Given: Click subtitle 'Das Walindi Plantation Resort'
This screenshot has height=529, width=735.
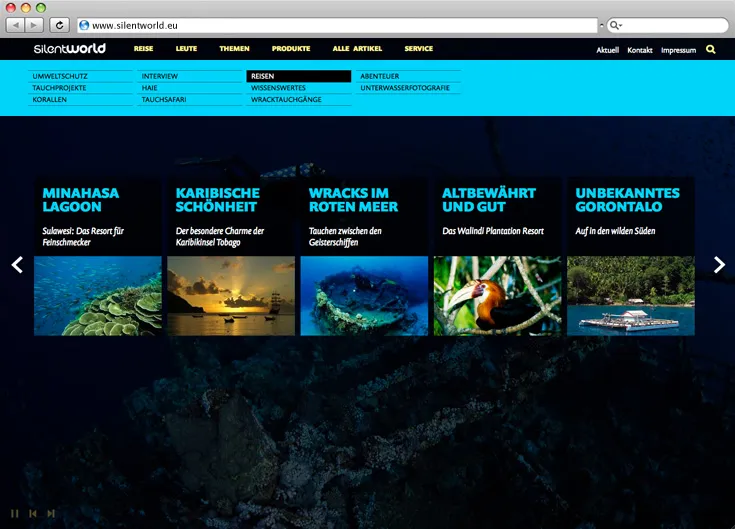Looking at the screenshot, I should 493,231.
